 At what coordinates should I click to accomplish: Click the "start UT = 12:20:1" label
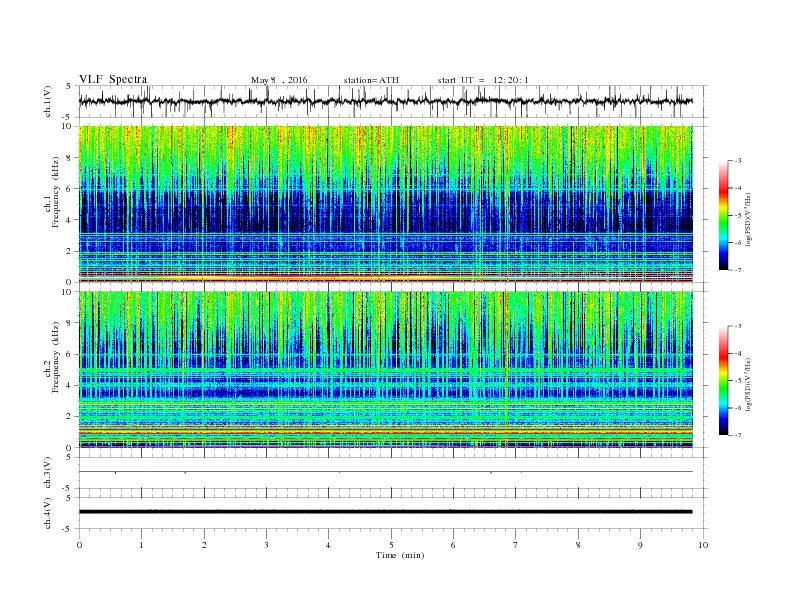click(483, 80)
